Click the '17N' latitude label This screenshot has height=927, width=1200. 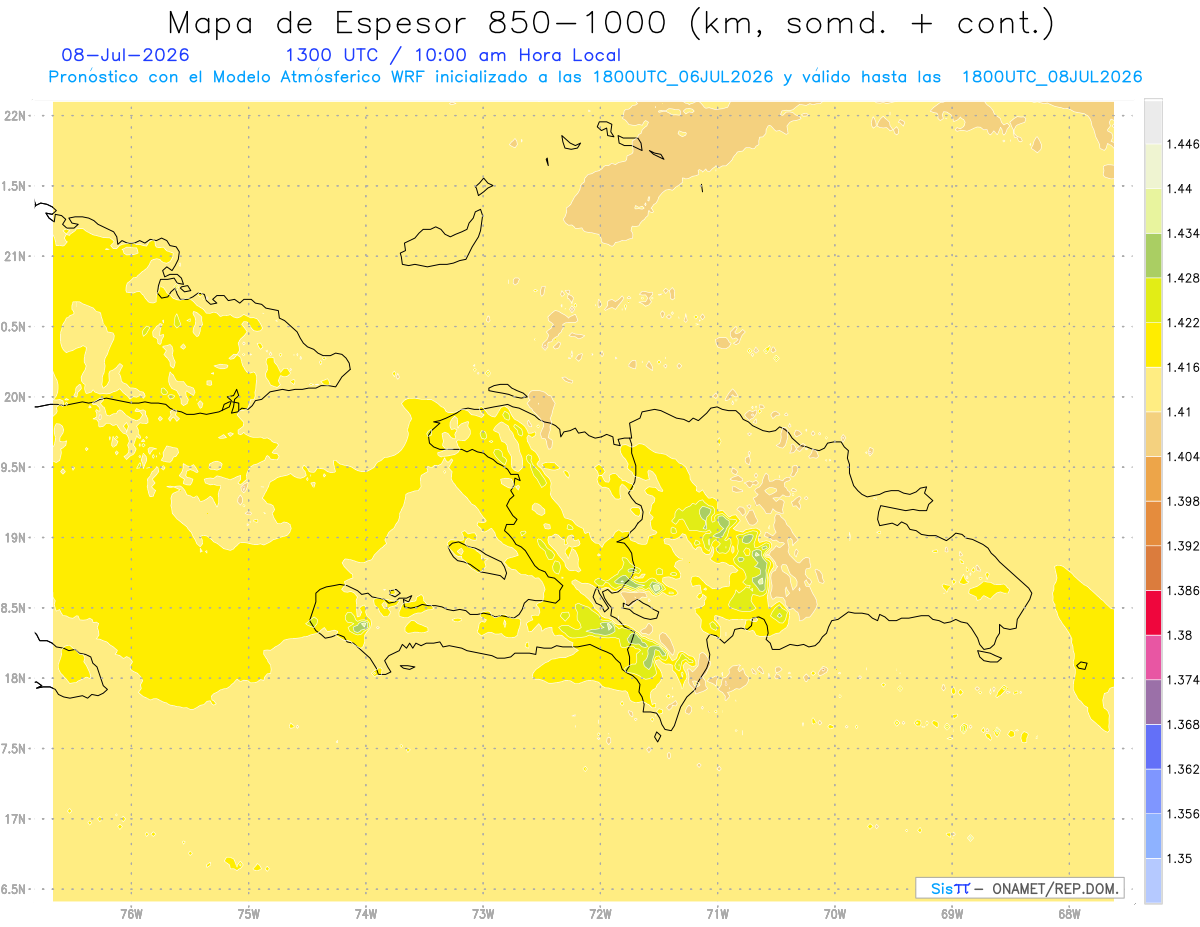[15, 819]
